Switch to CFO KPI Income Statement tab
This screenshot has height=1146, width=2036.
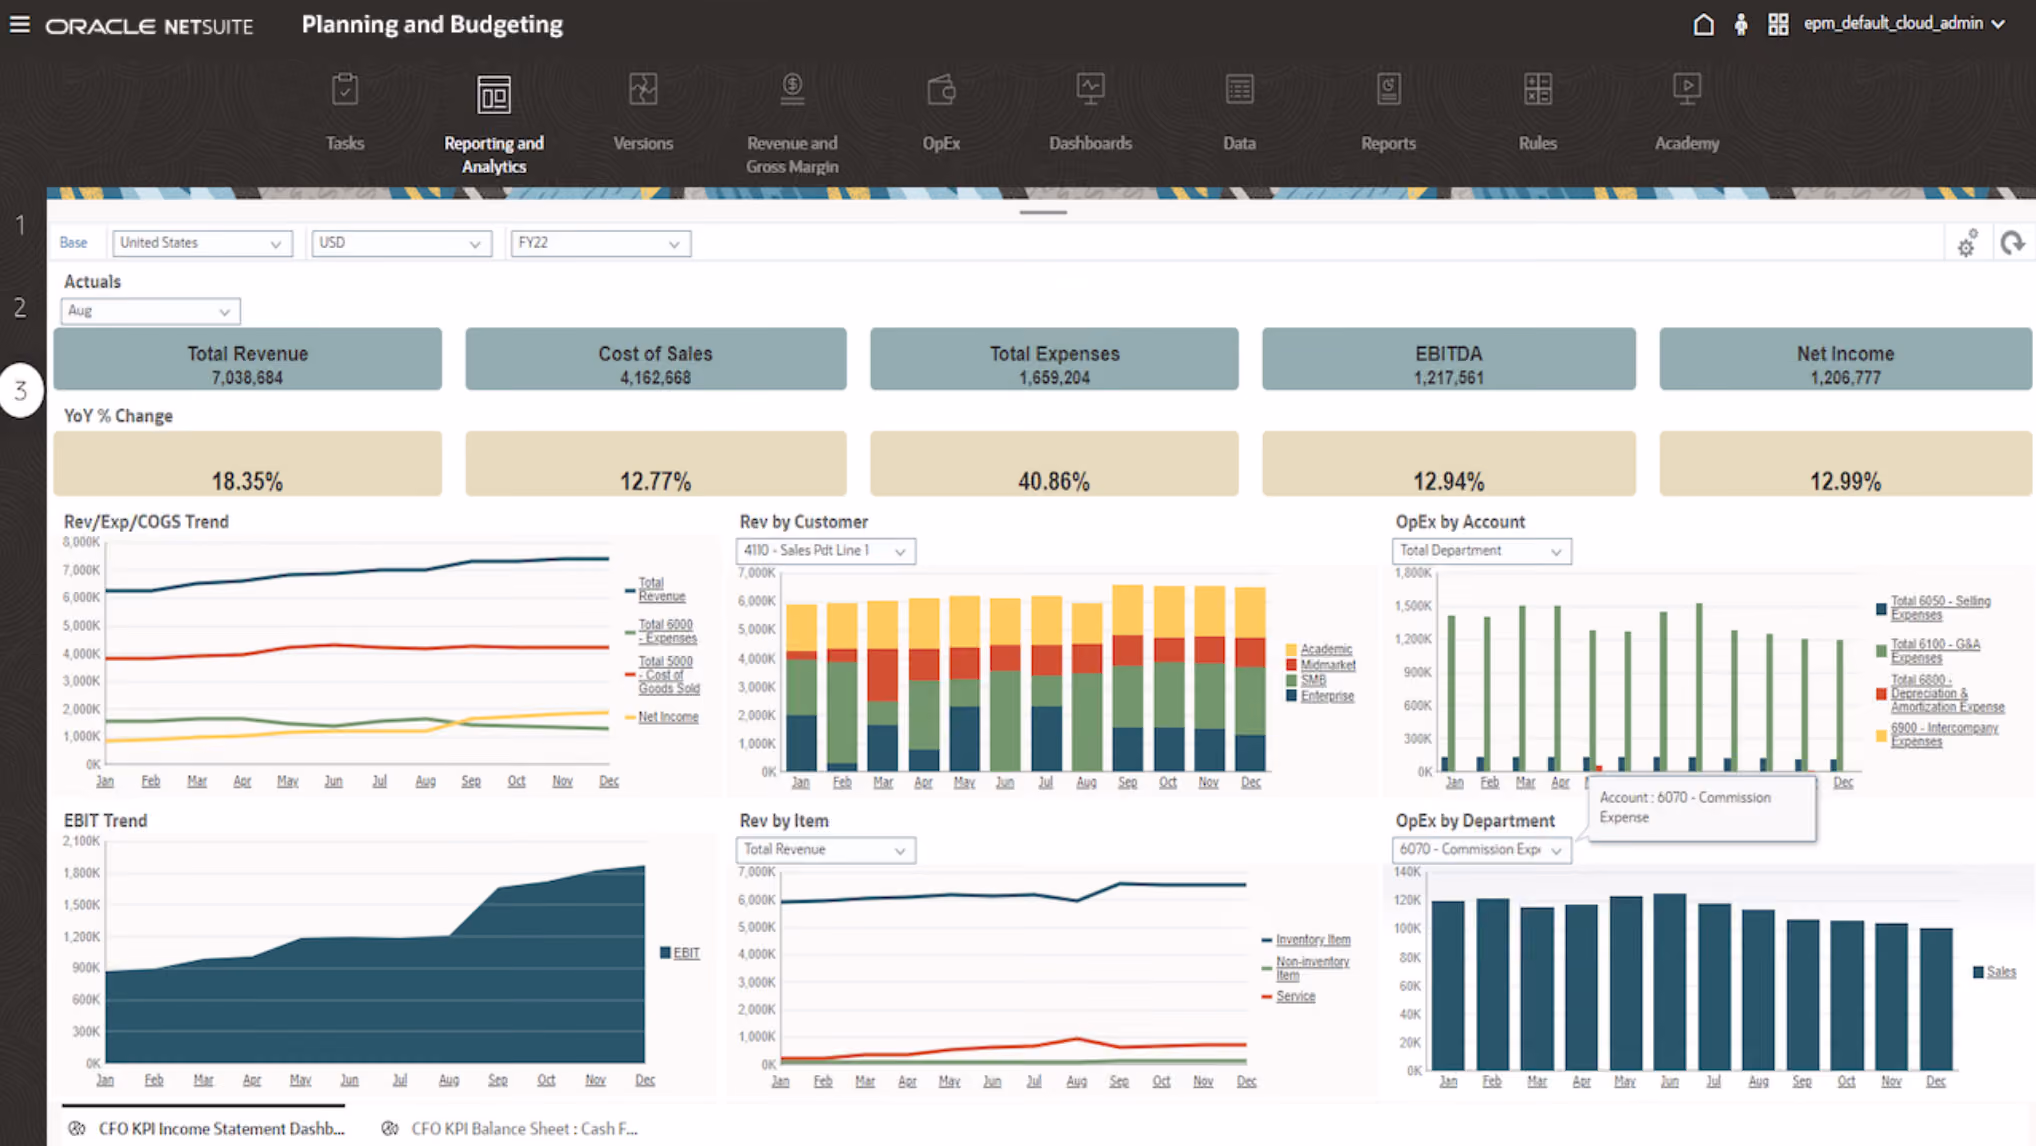(206, 1128)
